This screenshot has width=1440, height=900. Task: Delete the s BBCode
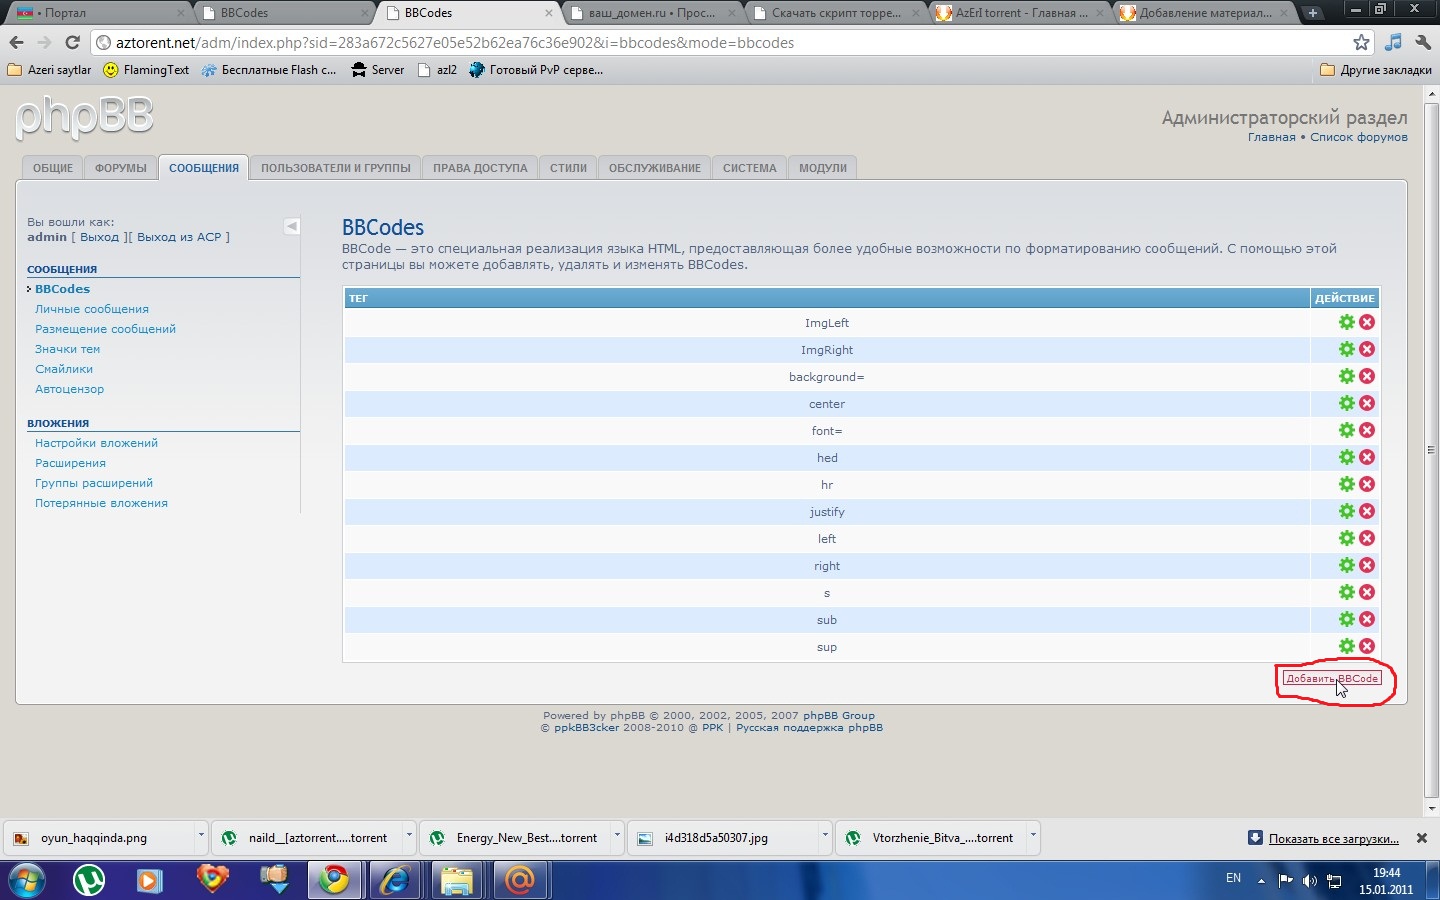[1367, 592]
